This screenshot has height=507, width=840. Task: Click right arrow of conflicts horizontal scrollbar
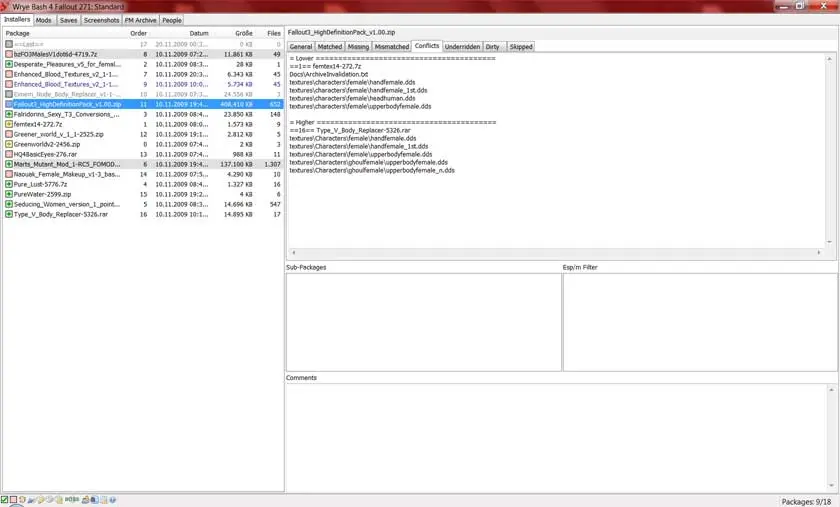(819, 252)
